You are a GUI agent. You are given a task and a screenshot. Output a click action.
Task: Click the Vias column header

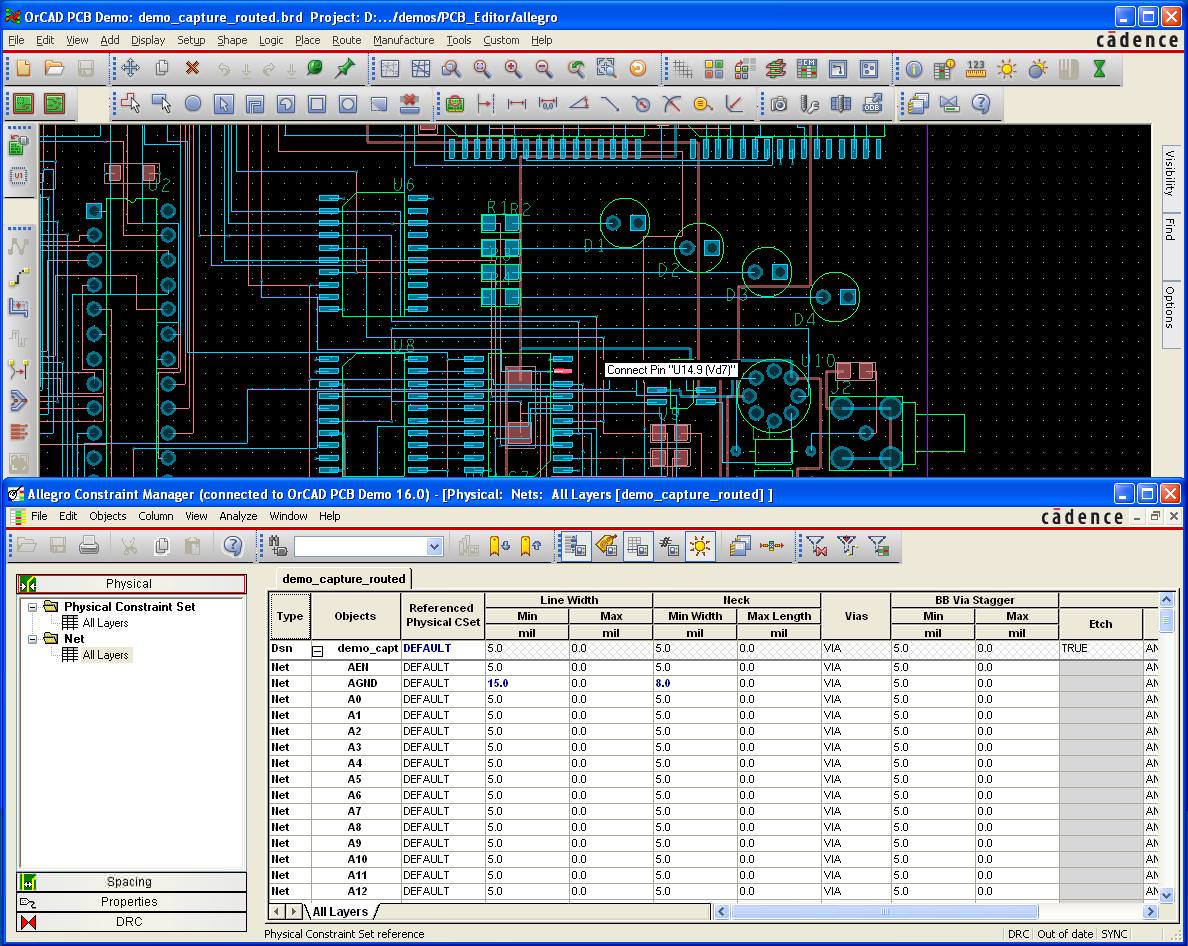(x=855, y=616)
